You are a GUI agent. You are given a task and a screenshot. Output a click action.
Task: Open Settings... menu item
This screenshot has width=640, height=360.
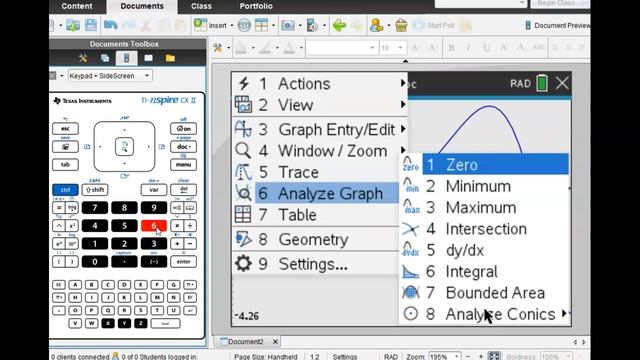(315, 264)
